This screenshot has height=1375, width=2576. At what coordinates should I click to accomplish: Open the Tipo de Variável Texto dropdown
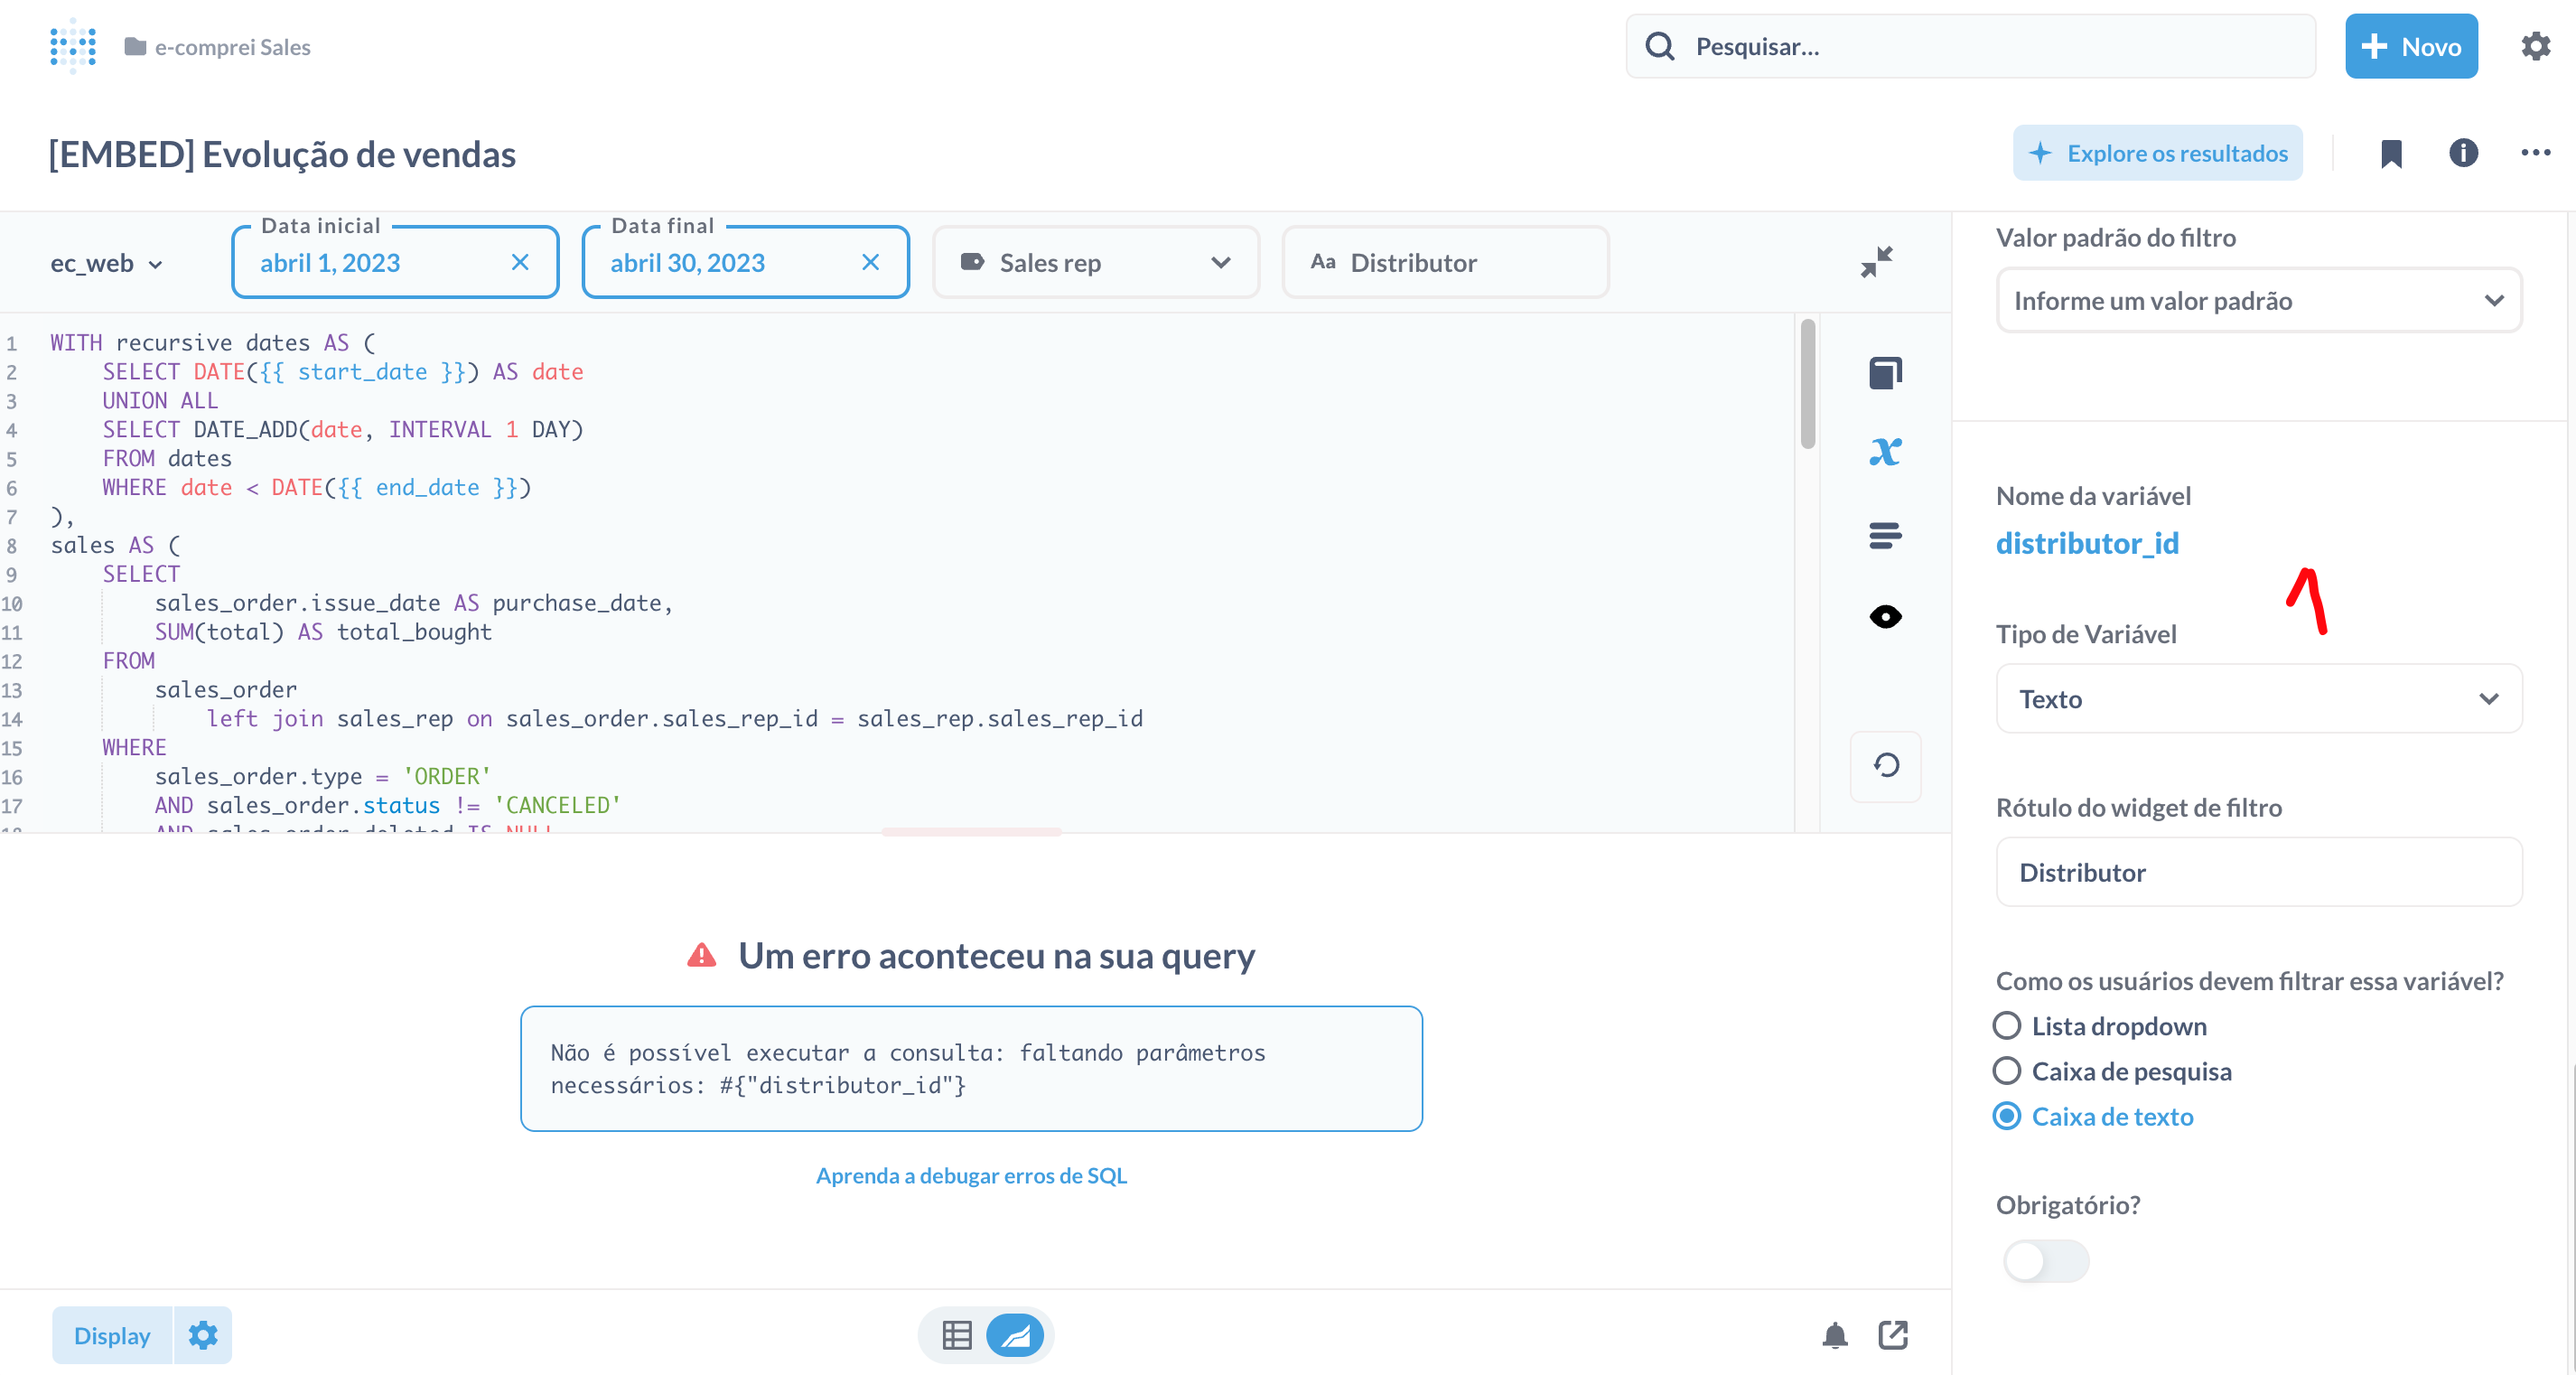coord(2258,698)
